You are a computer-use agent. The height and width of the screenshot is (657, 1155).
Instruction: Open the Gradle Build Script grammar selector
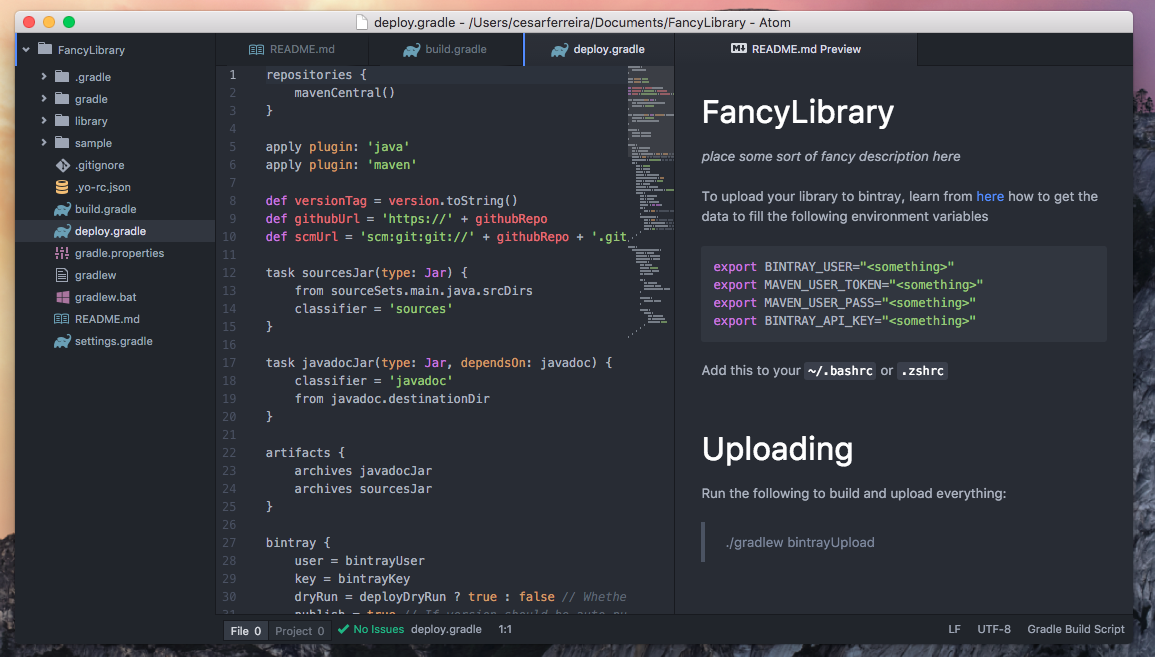1075,630
